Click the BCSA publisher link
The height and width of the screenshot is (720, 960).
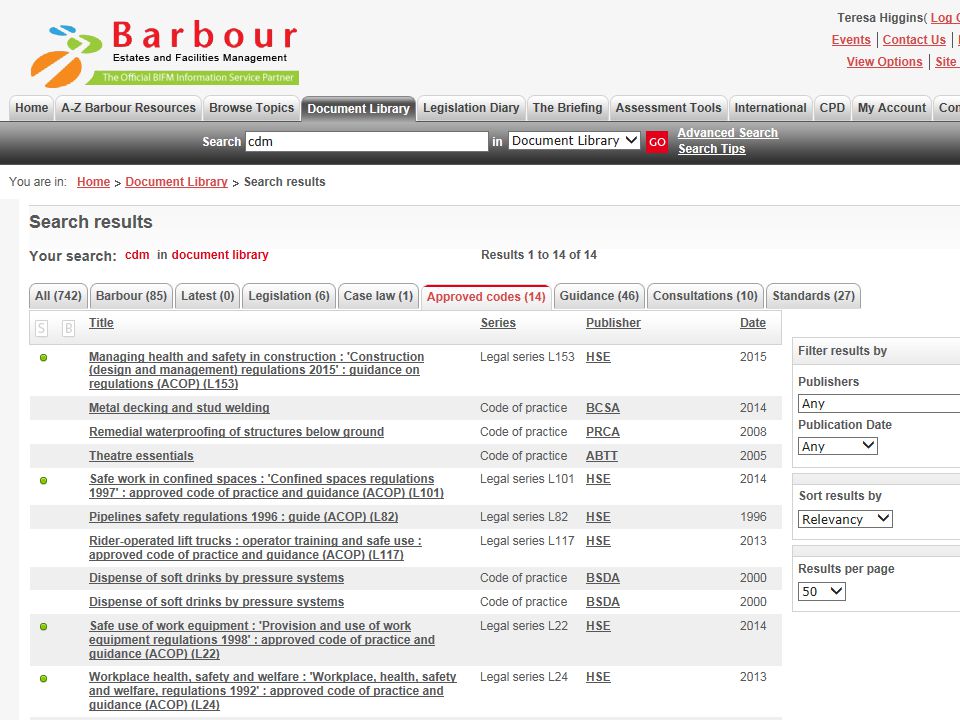[602, 408]
